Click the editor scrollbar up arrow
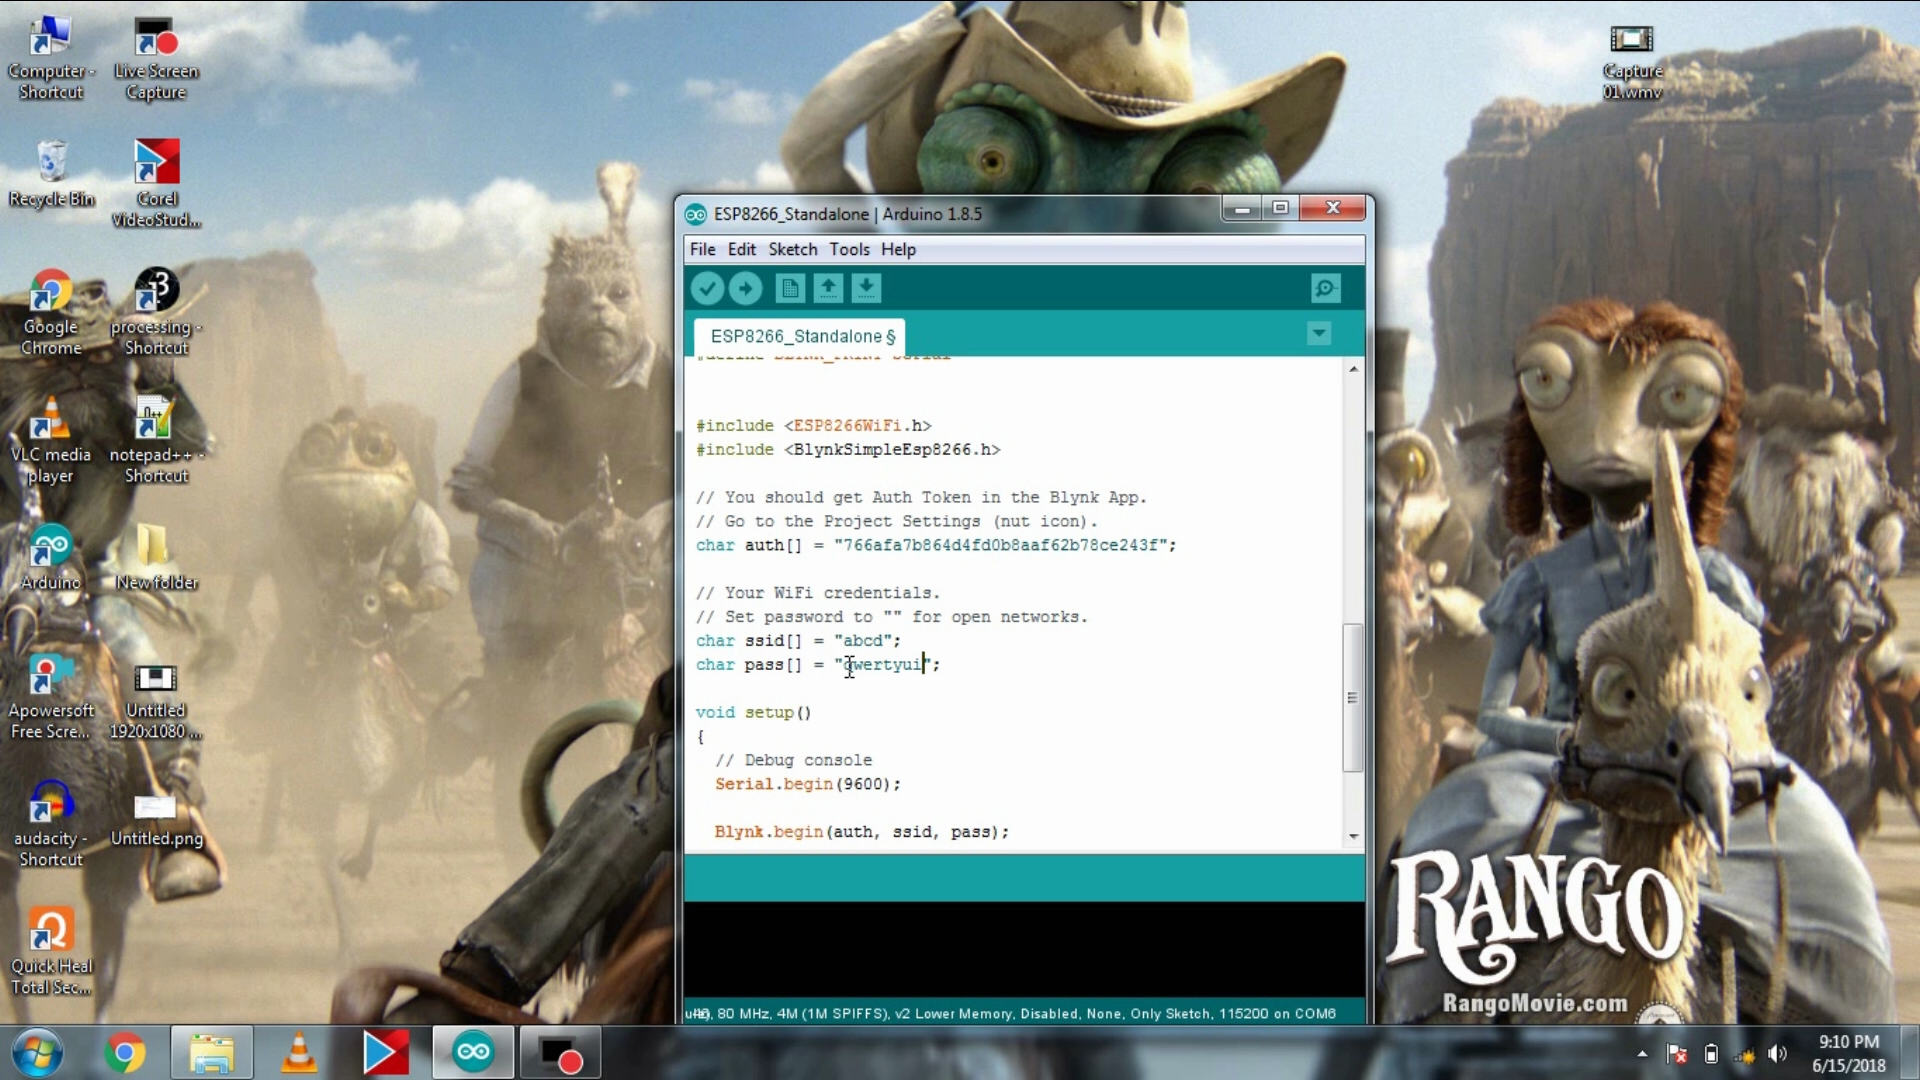This screenshot has width=1920, height=1080. point(1353,369)
